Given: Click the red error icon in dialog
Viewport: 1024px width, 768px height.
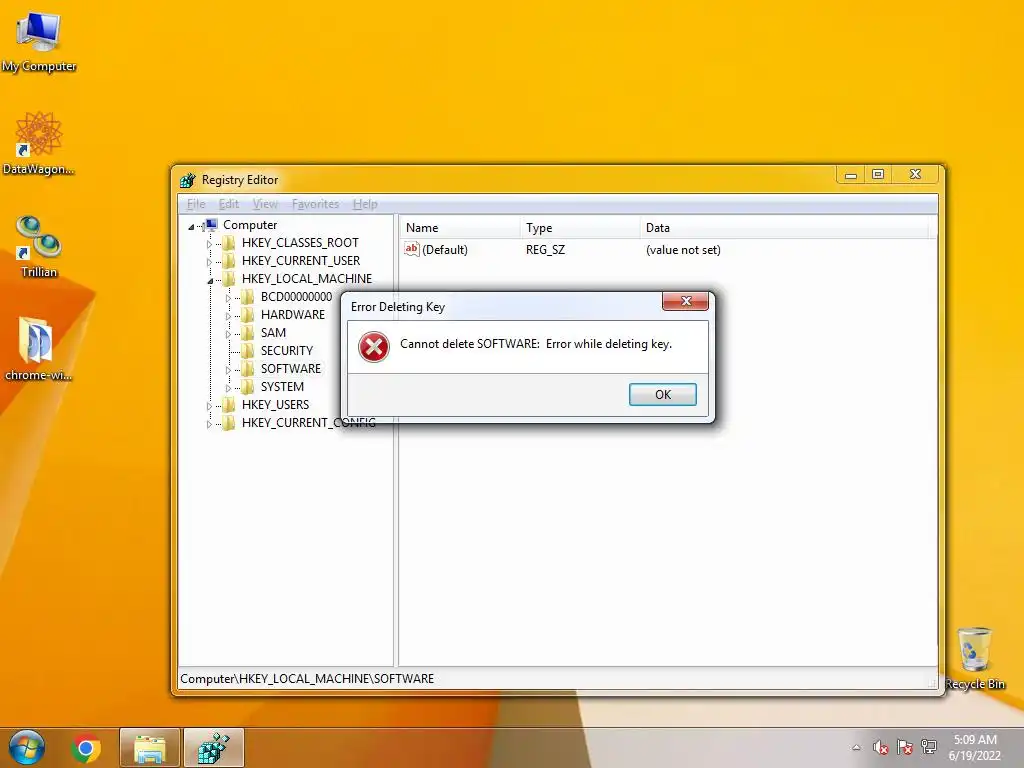Looking at the screenshot, I should (x=374, y=346).
